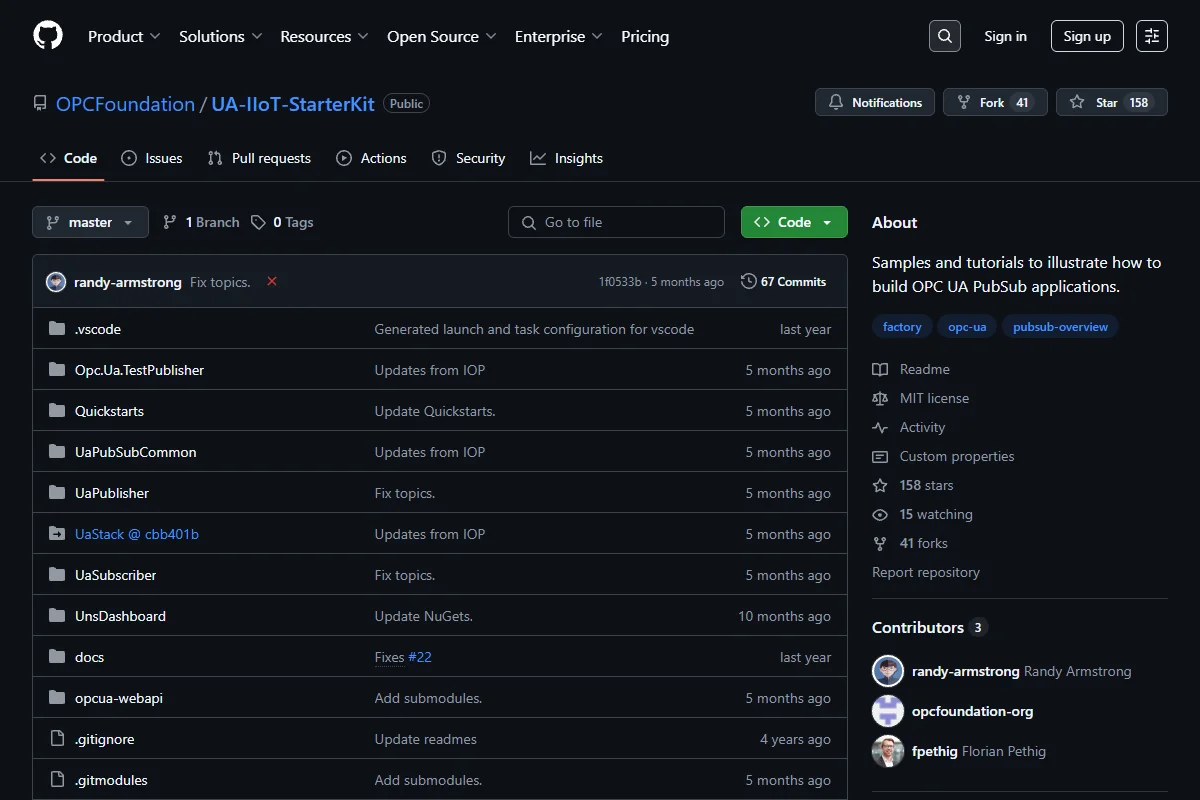
Task: Click the star icon next to 158 stars
Action: pos(880,485)
